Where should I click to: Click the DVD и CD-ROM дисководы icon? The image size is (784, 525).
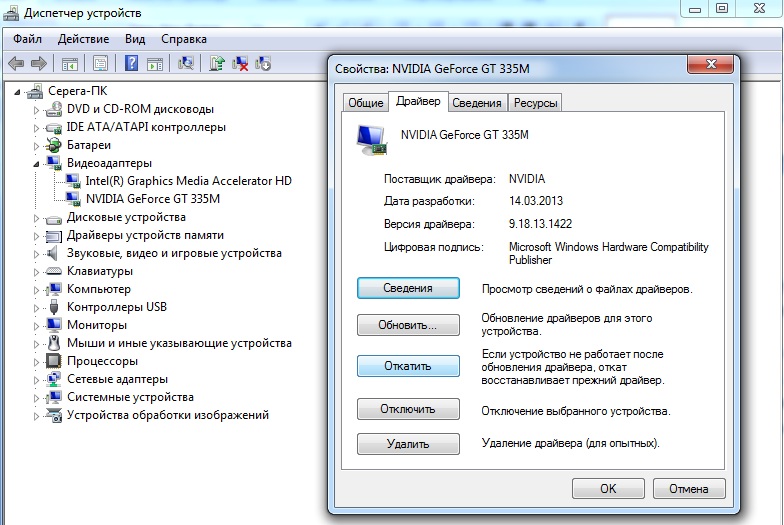(x=54, y=109)
